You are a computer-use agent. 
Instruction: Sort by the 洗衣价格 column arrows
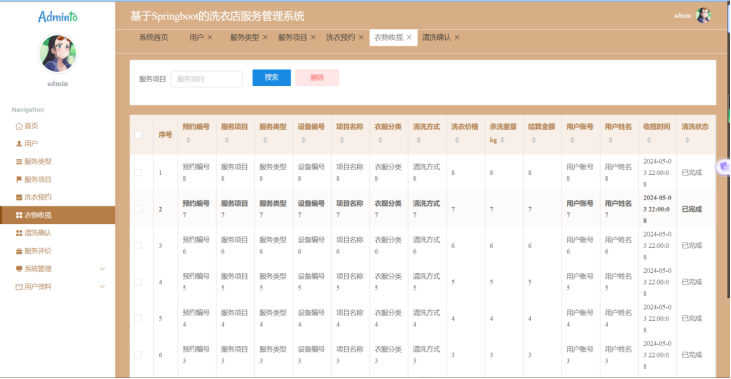pyautogui.click(x=457, y=140)
